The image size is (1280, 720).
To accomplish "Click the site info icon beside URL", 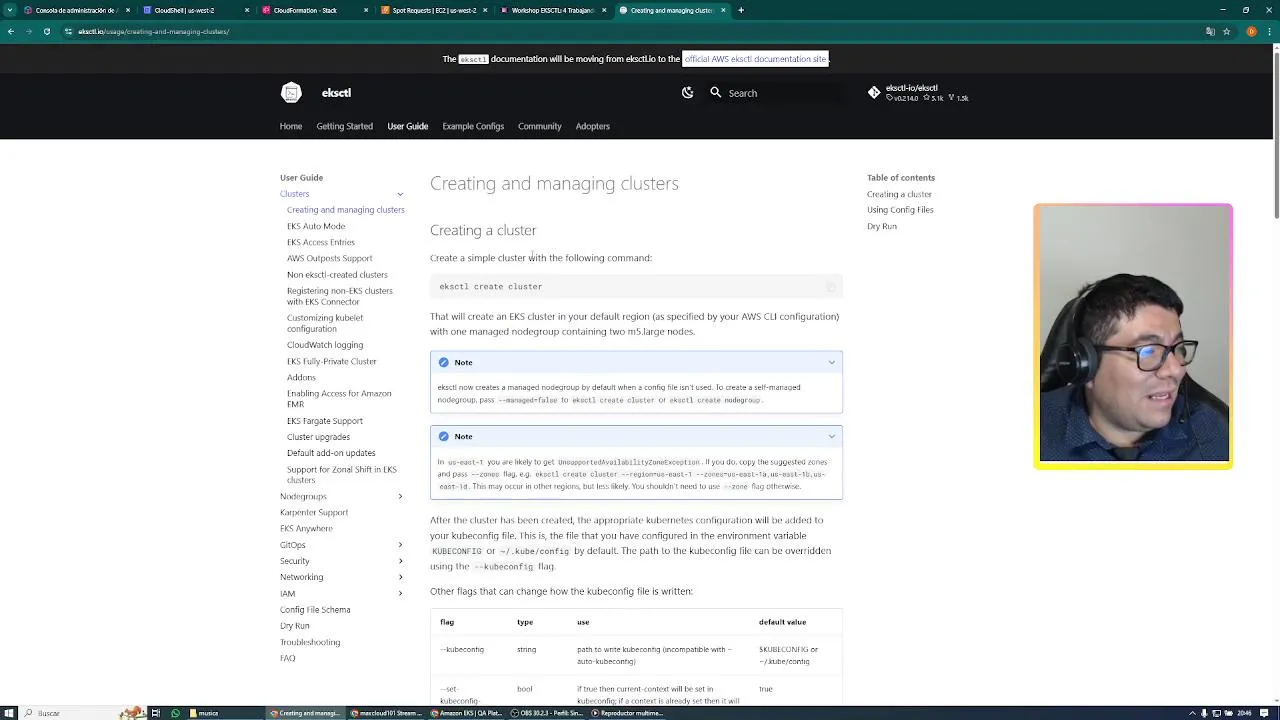I will pyautogui.click(x=68, y=31).
